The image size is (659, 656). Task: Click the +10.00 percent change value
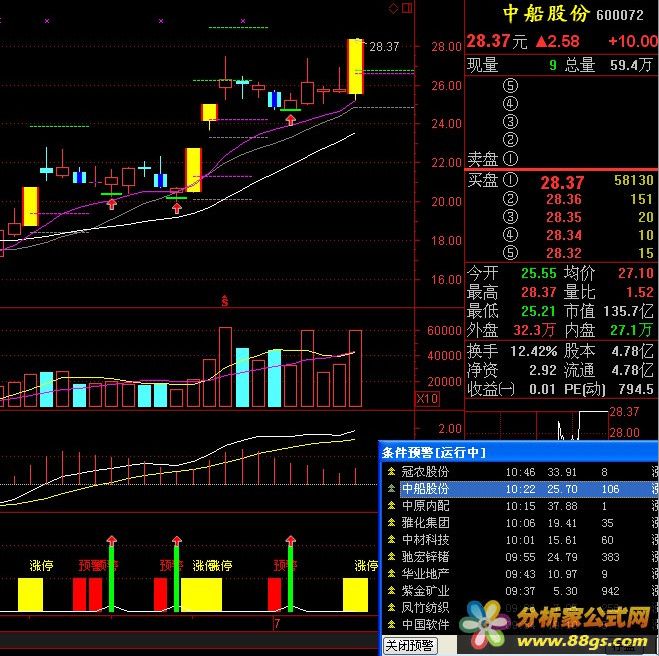pyautogui.click(x=633, y=41)
